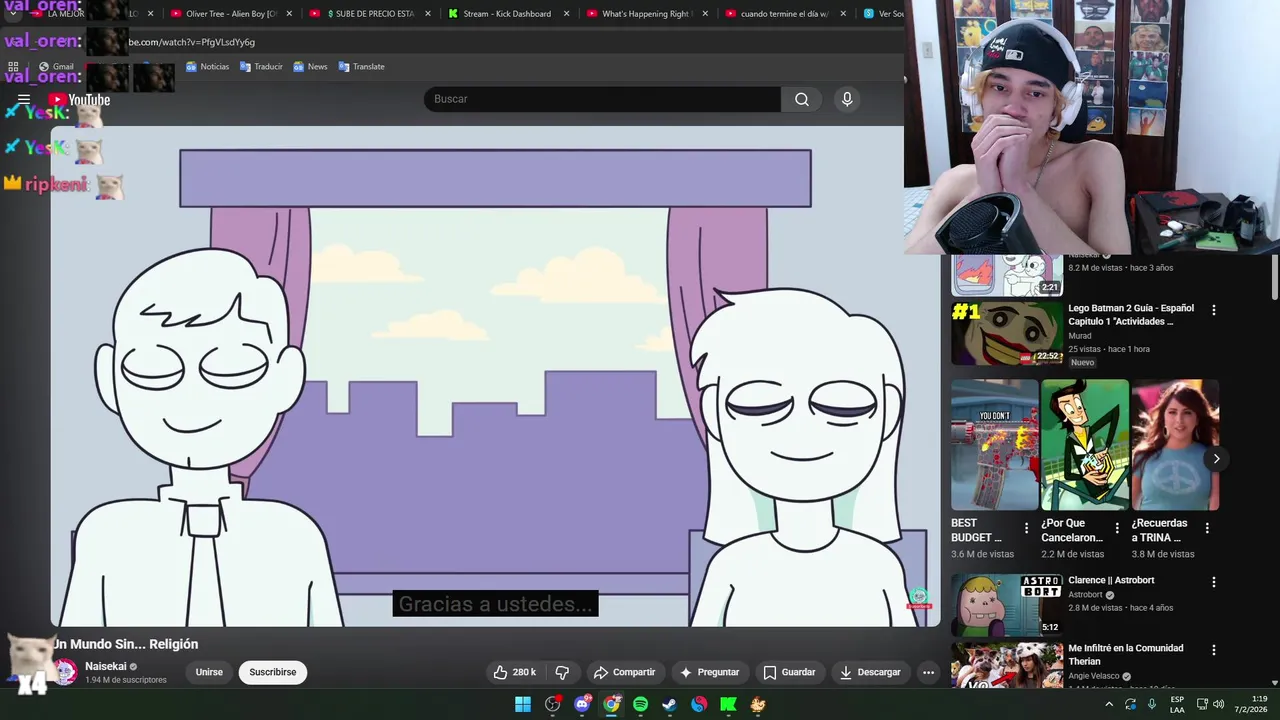Switch to the SUBE DE PRECIO ESTA tab
Image resolution: width=1280 pixels, height=720 pixels.
click(369, 14)
